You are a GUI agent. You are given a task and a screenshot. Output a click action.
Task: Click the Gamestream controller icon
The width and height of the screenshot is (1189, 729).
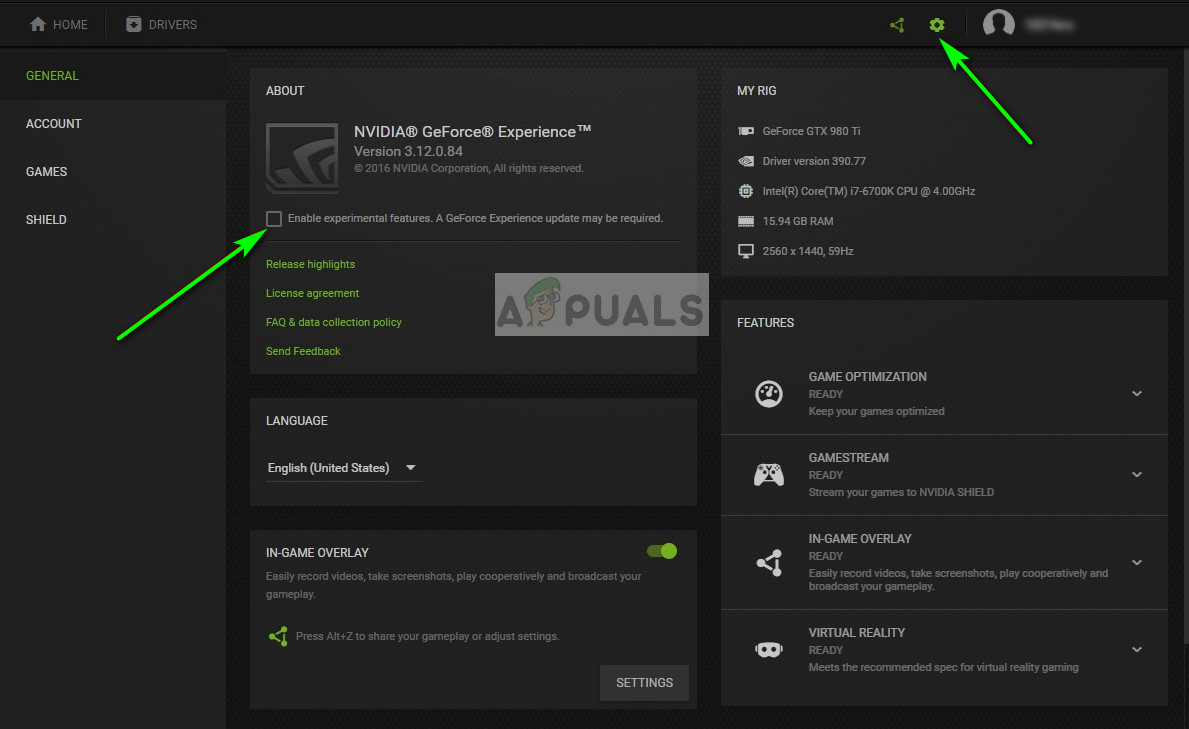point(769,475)
